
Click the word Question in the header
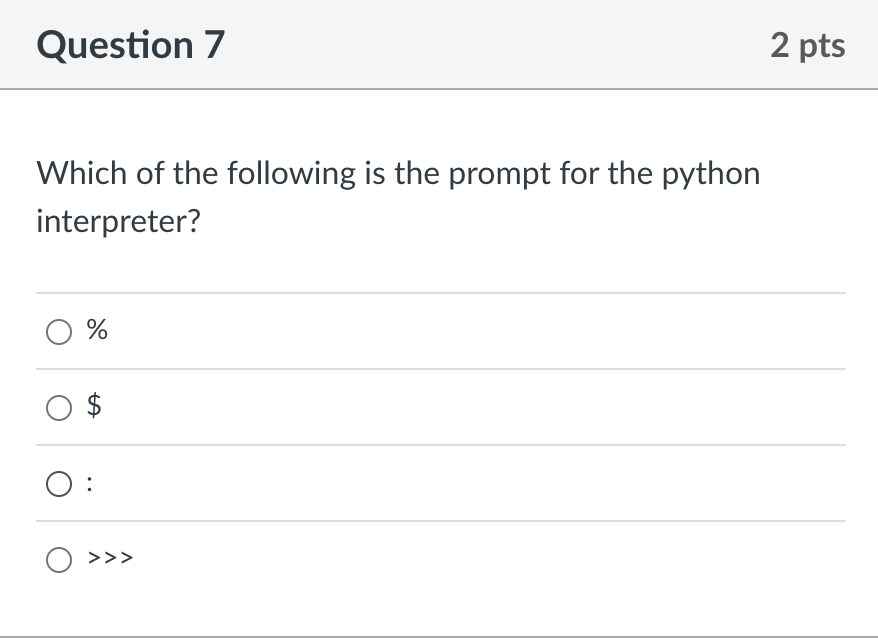click(x=115, y=45)
